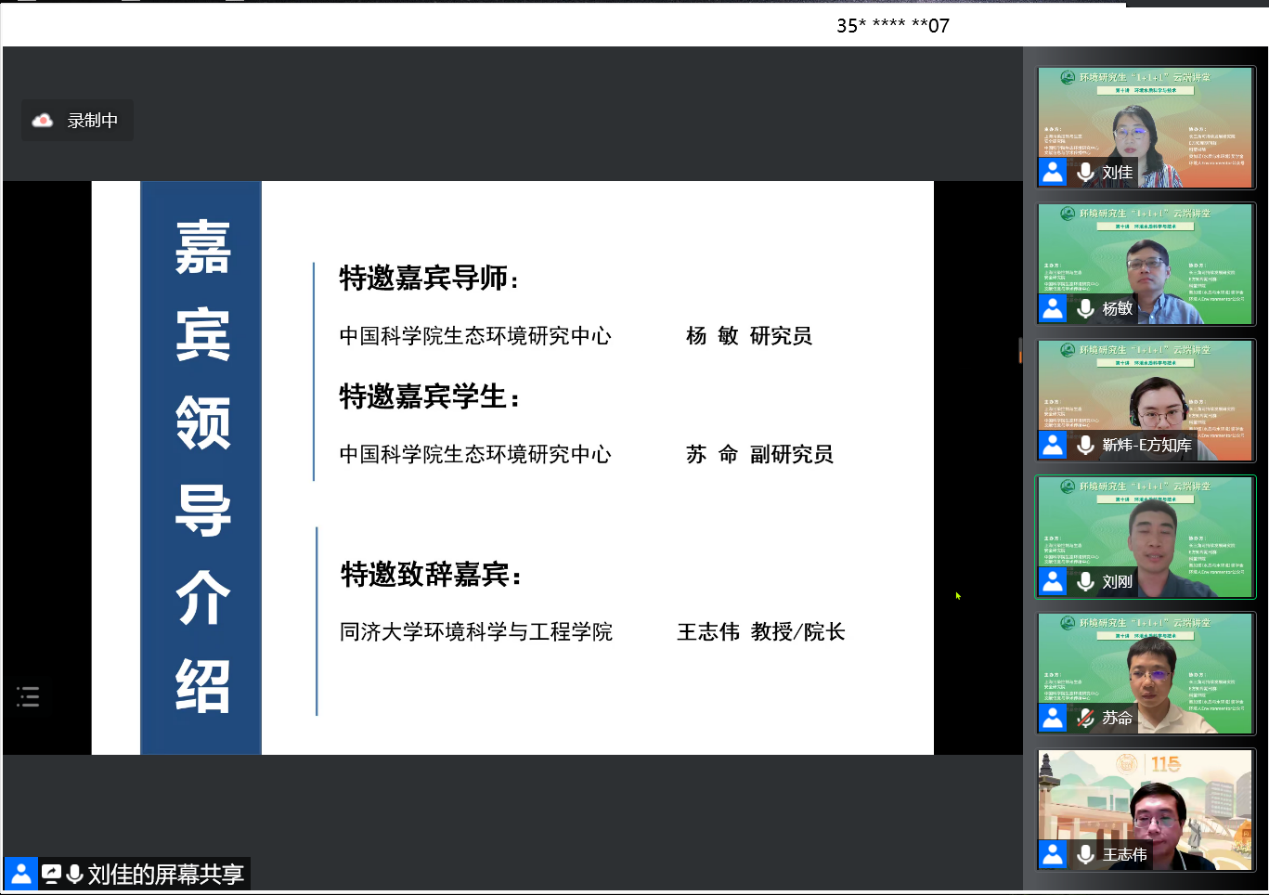1269x895 pixels.
Task: Click 王志伟's profile avatar icon
Action: (1053, 854)
